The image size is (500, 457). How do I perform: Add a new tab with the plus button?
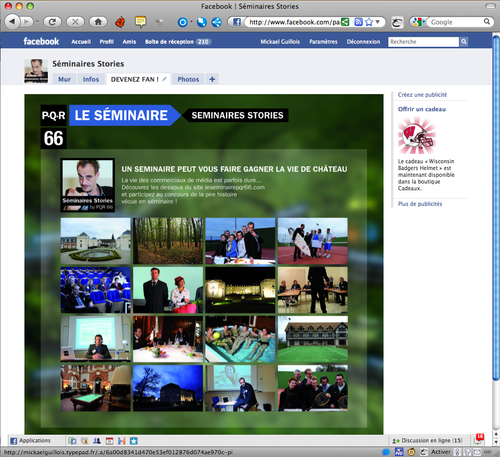point(212,79)
